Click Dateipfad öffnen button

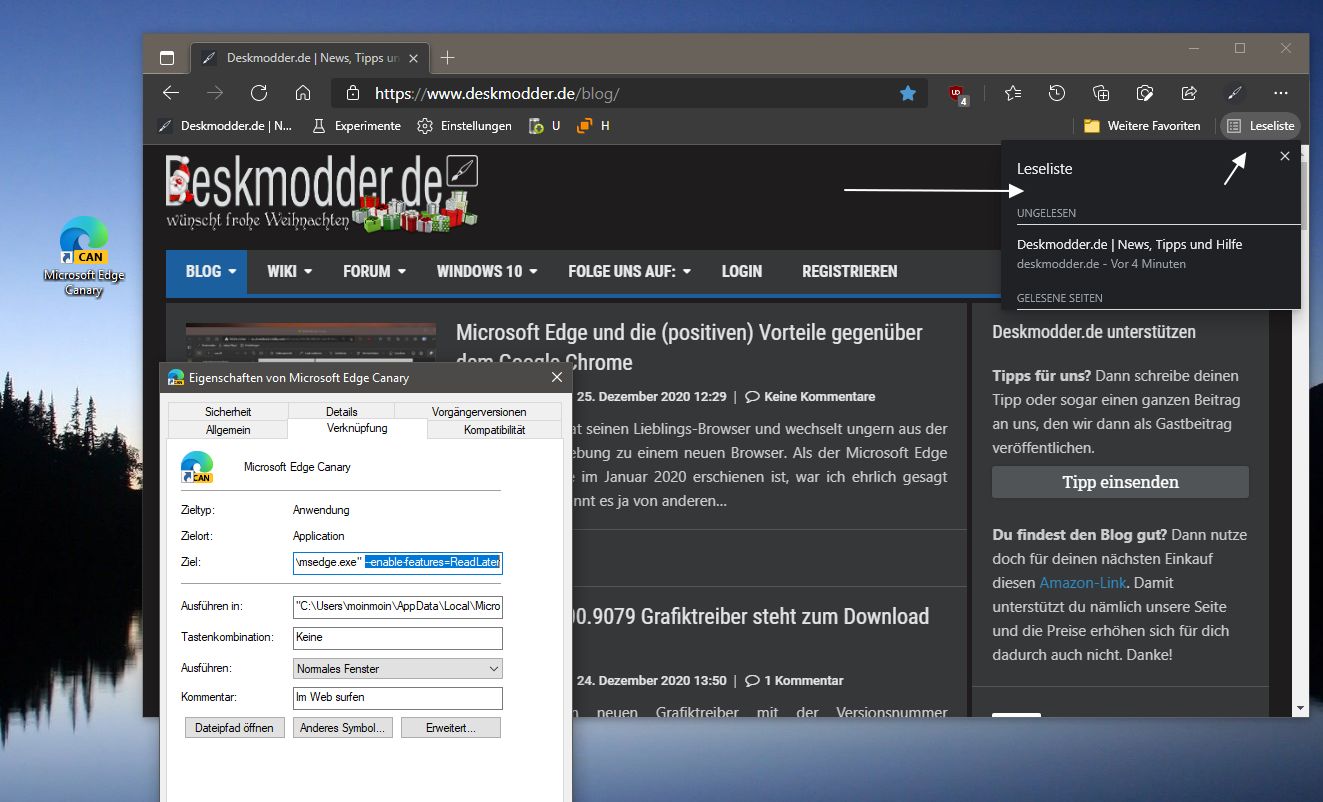pyautogui.click(x=235, y=728)
